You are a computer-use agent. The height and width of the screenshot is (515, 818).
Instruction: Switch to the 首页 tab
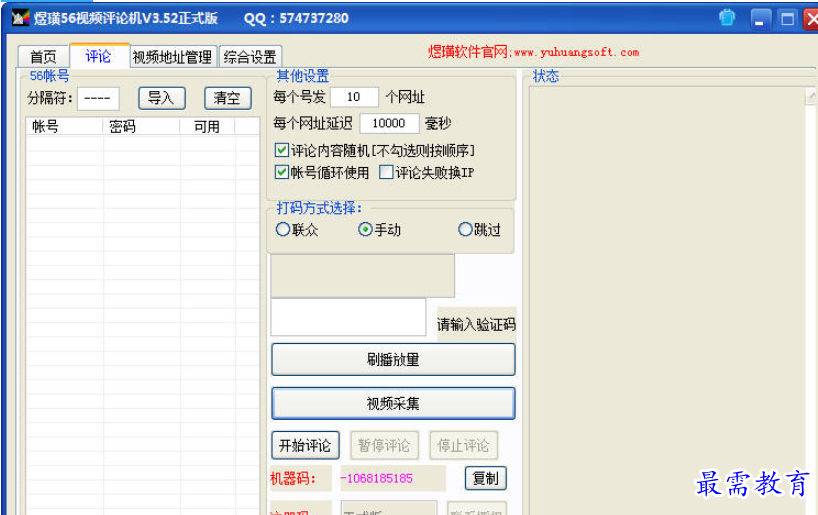pyautogui.click(x=43, y=56)
